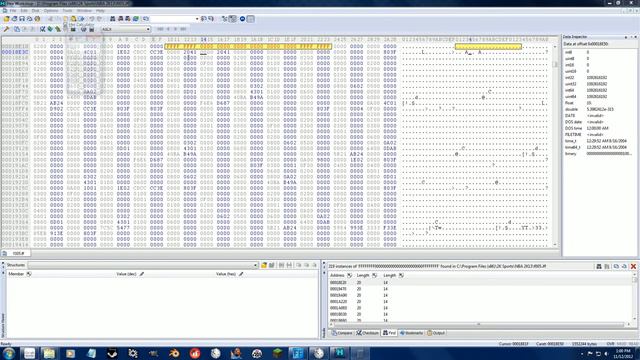Click the Save toolbar icon
Image resolution: width=640 pixels, height=360 pixels.
pos(22,19)
